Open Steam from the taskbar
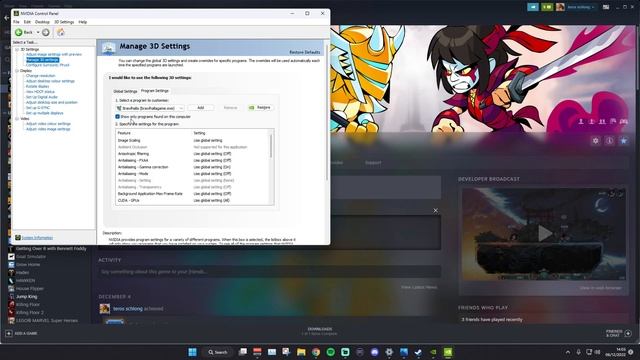Viewport: 640px width, 360px height. click(x=418, y=352)
